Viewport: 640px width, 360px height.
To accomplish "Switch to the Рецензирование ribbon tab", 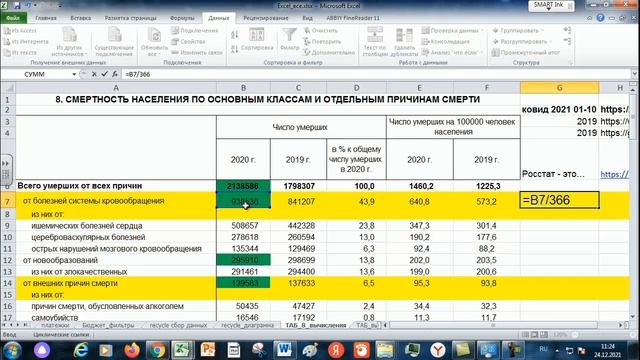I will pyautogui.click(x=266, y=18).
